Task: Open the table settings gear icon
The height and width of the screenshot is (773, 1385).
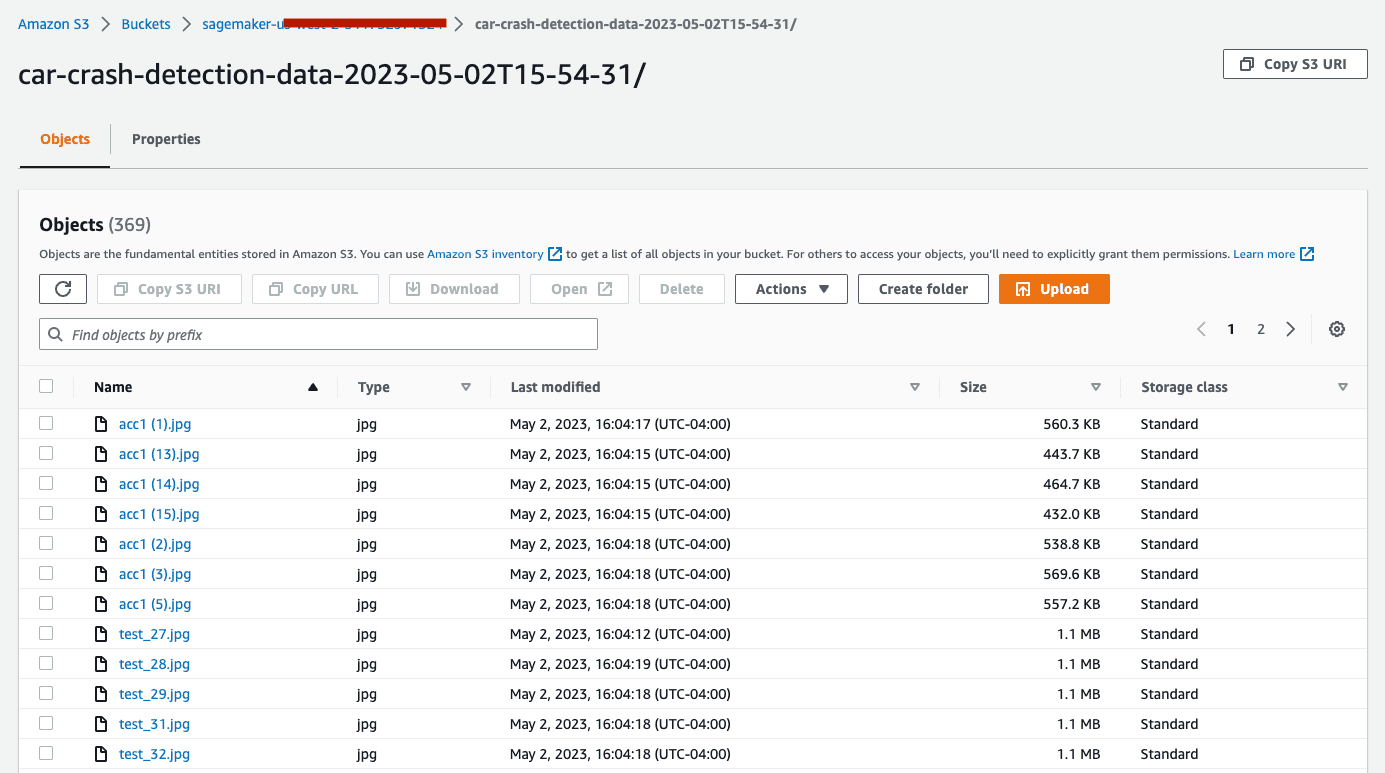Action: click(x=1337, y=329)
